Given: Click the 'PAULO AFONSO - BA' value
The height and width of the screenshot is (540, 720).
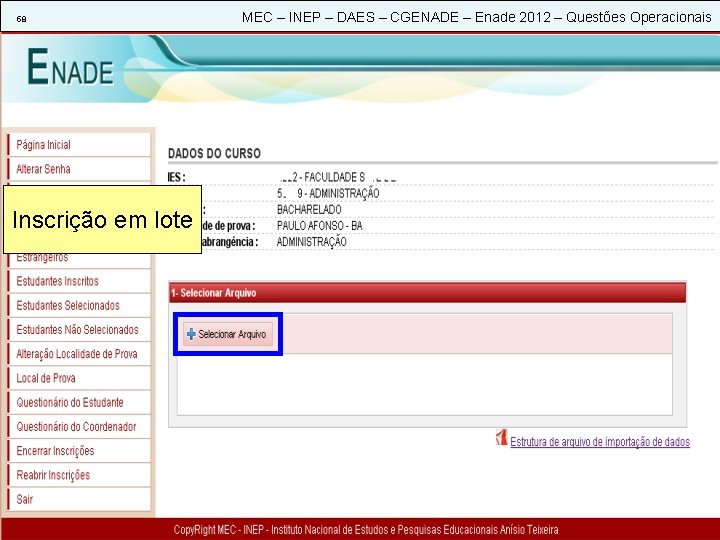Looking at the screenshot, I should 320,226.
